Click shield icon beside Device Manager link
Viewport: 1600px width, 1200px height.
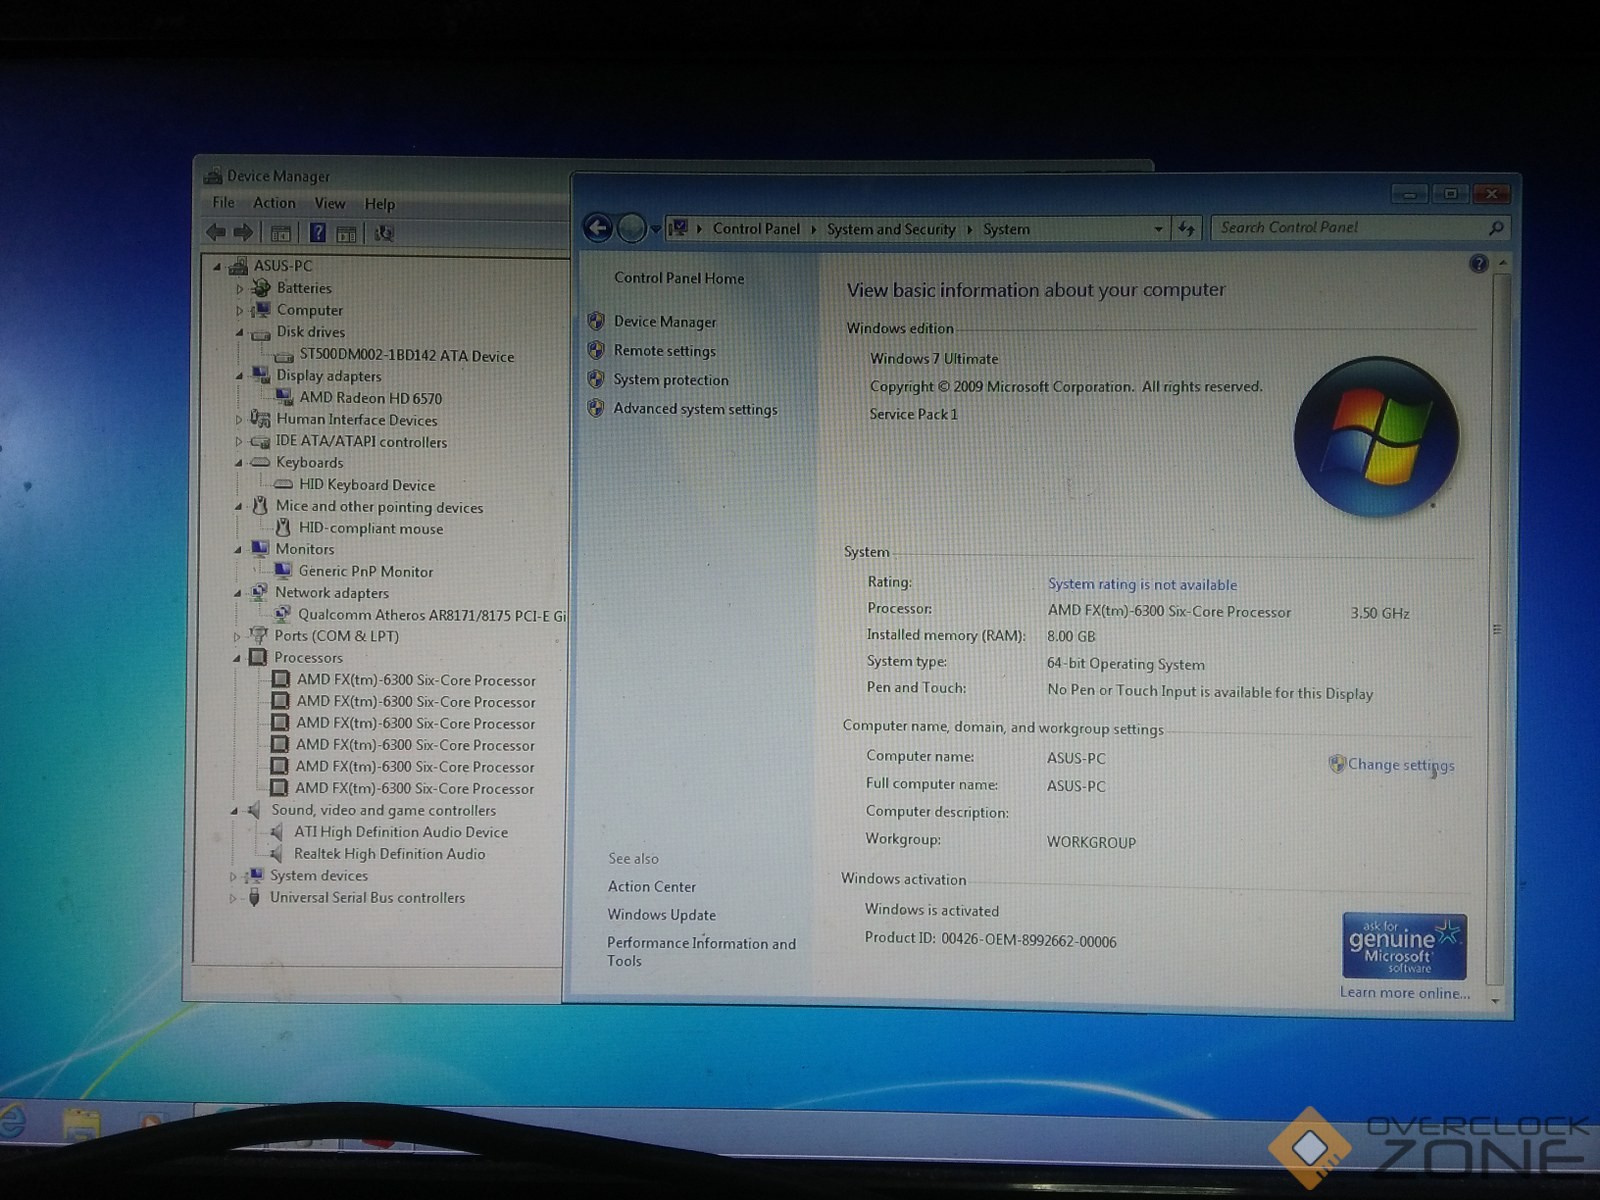[x=596, y=321]
